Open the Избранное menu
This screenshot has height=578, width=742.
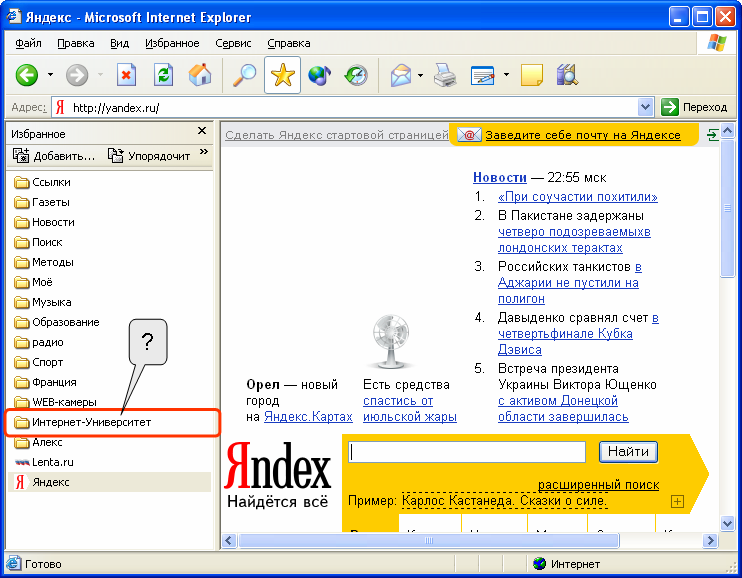[x=172, y=43]
